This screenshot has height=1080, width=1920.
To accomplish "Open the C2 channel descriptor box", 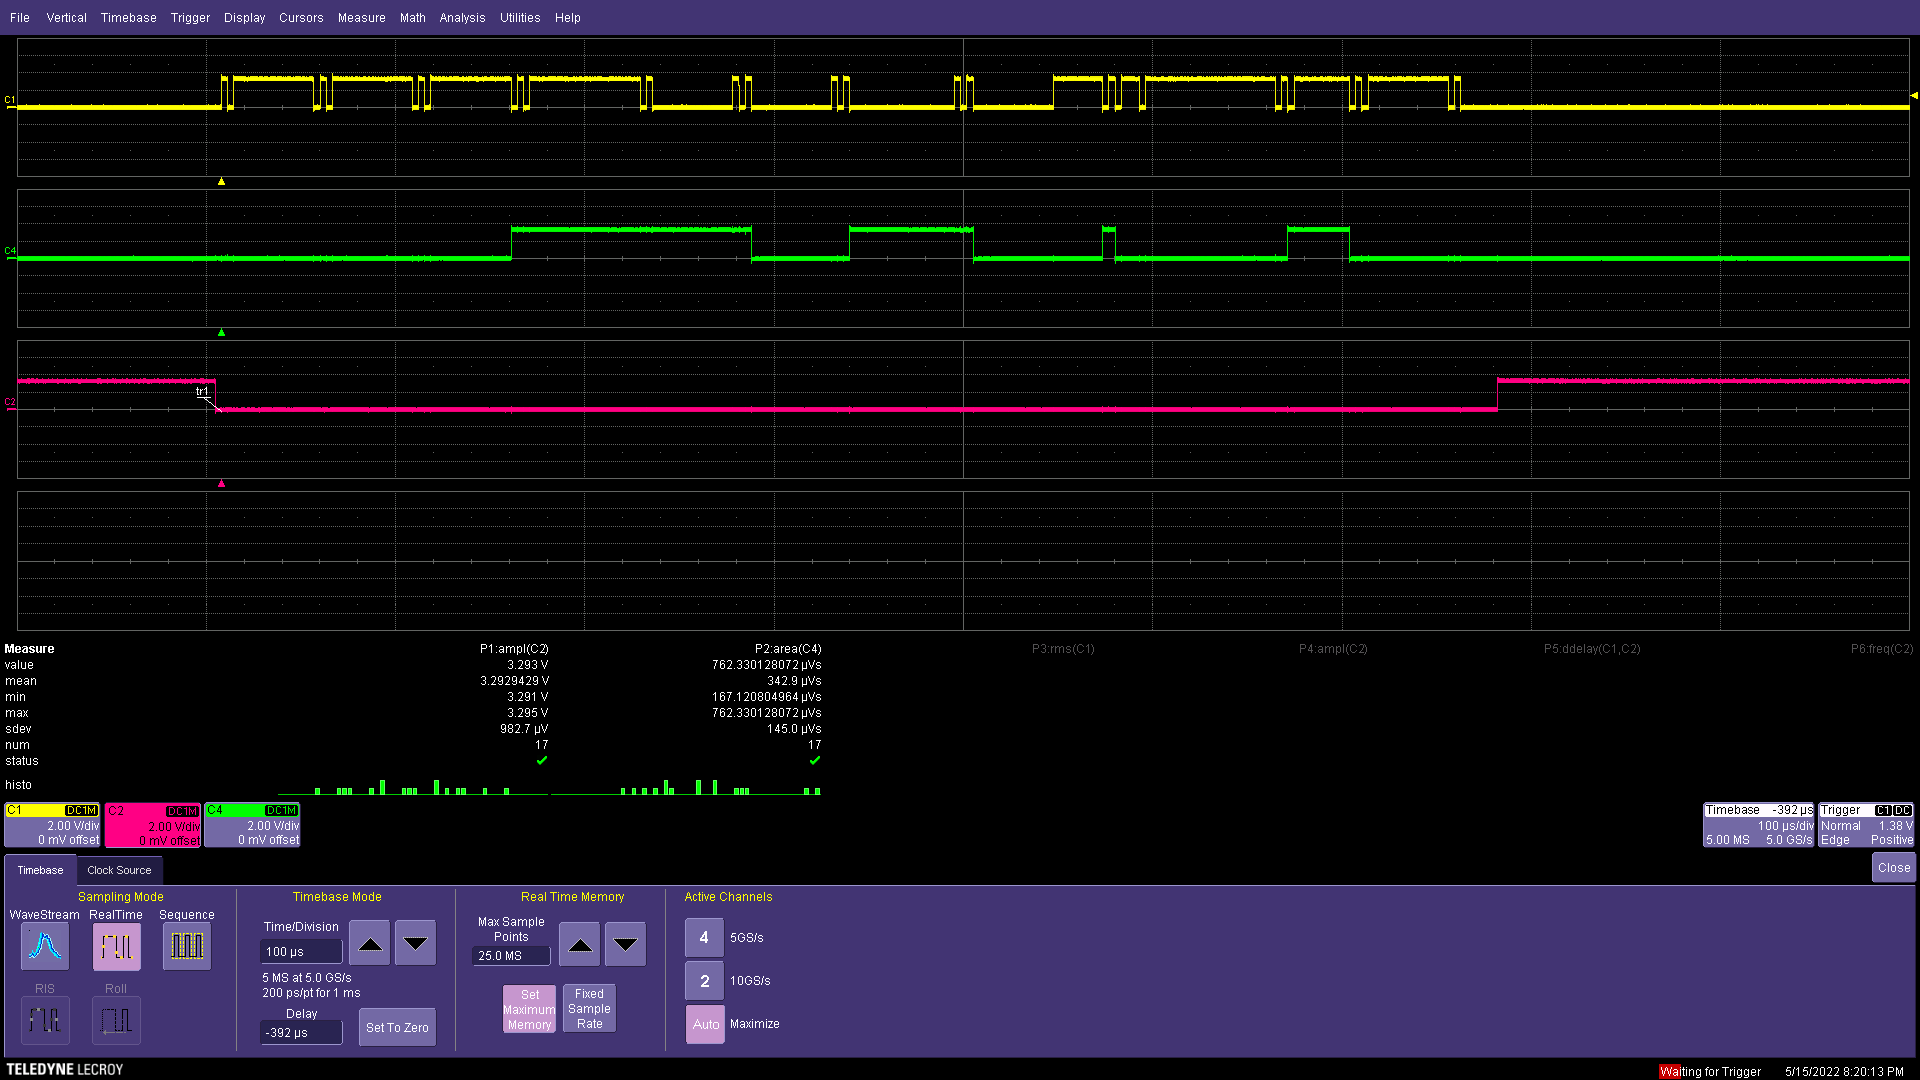I will [x=153, y=825].
